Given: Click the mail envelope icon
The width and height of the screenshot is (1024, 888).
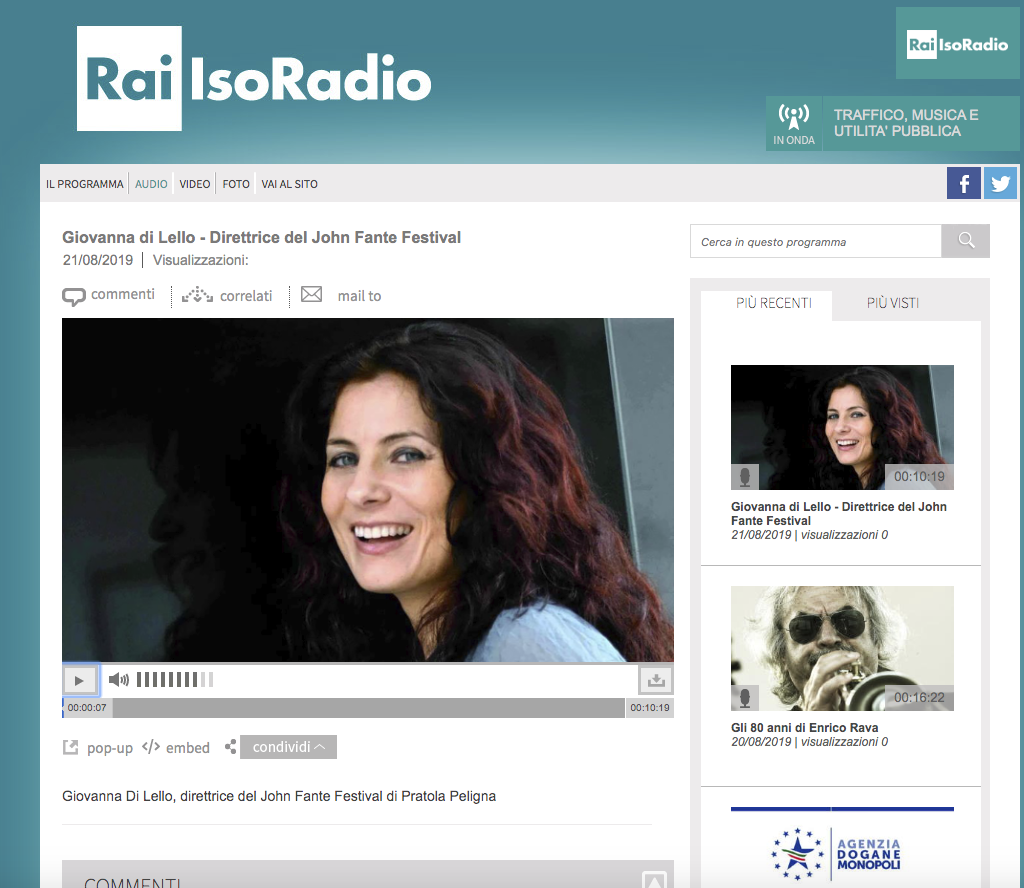Looking at the screenshot, I should click(x=312, y=294).
